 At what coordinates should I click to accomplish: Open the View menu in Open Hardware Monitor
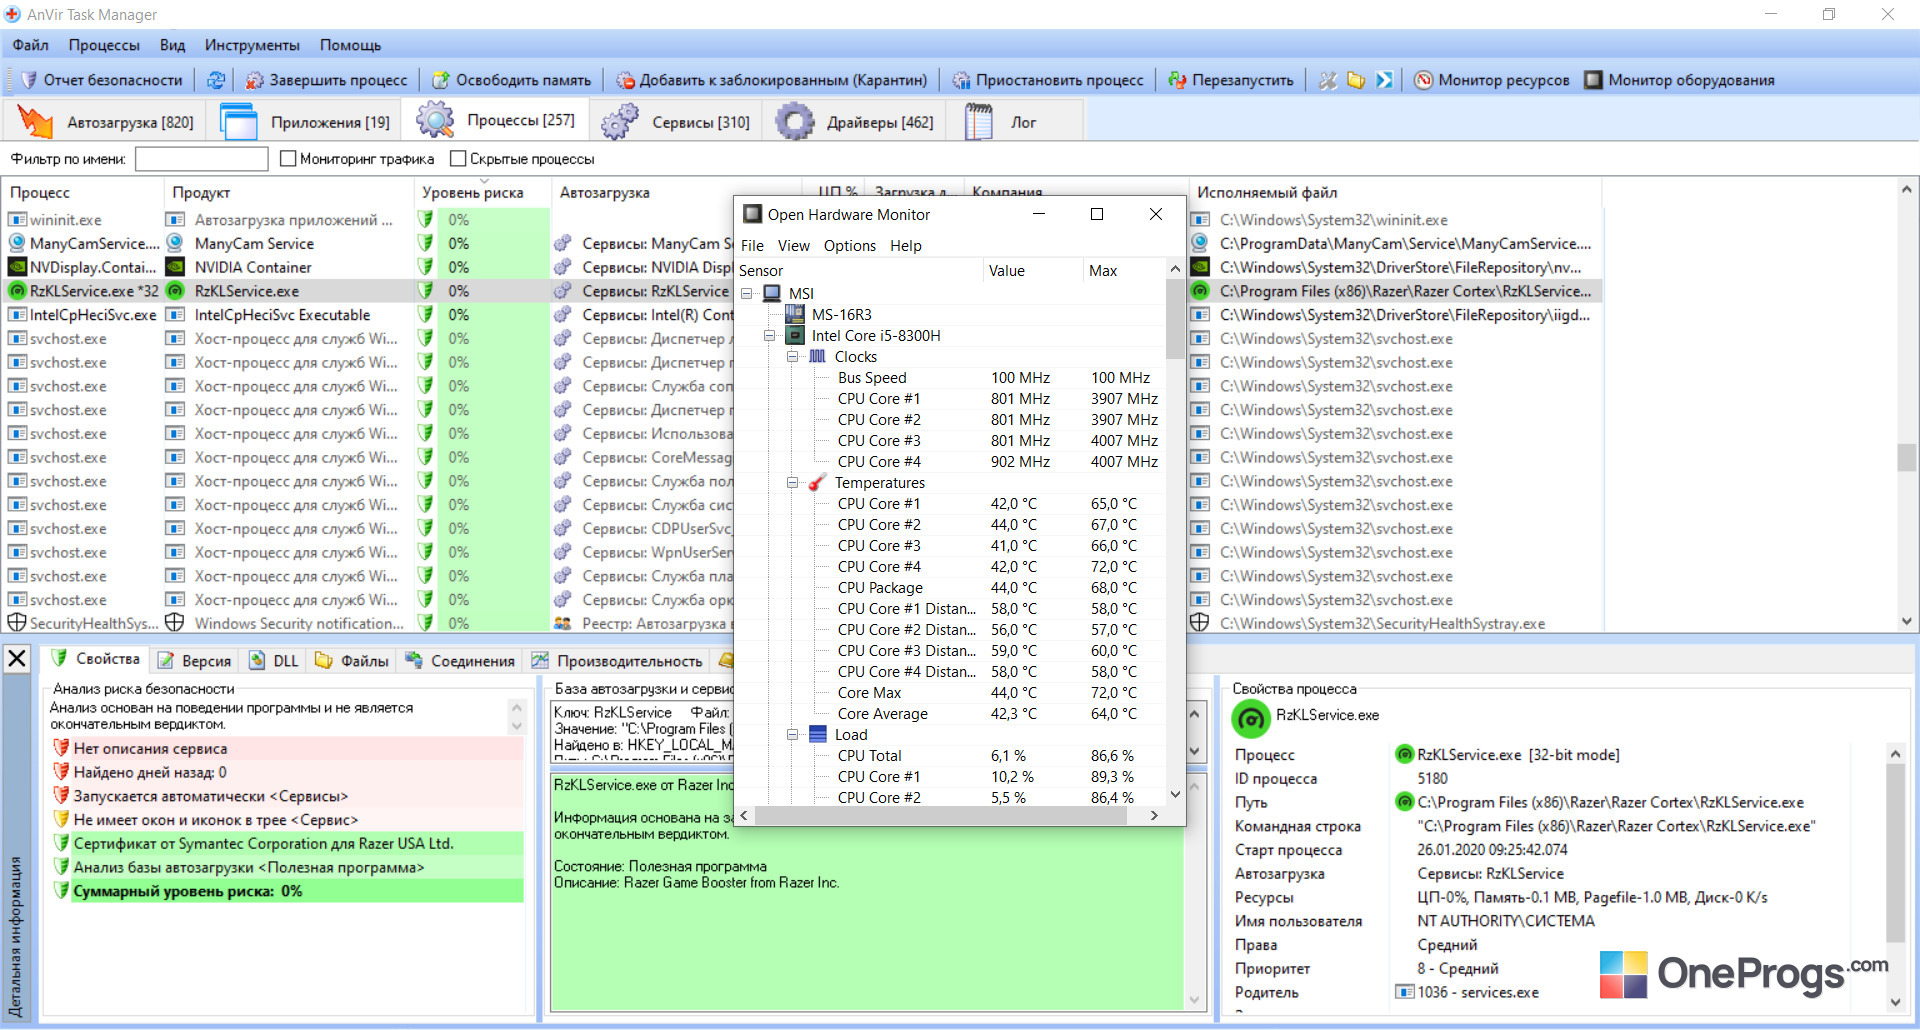pyautogui.click(x=794, y=246)
